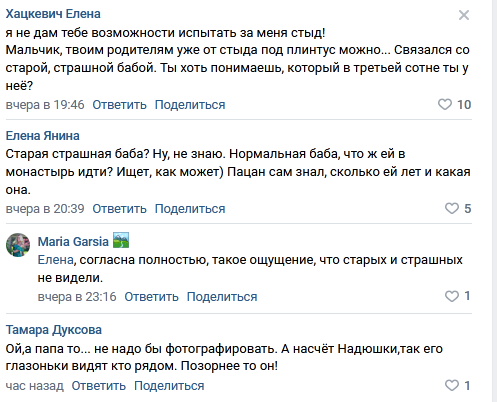The height and width of the screenshot is (402, 497).
Task: Like Тамара Дуксова's comment with heart icon
Action: click(x=452, y=386)
